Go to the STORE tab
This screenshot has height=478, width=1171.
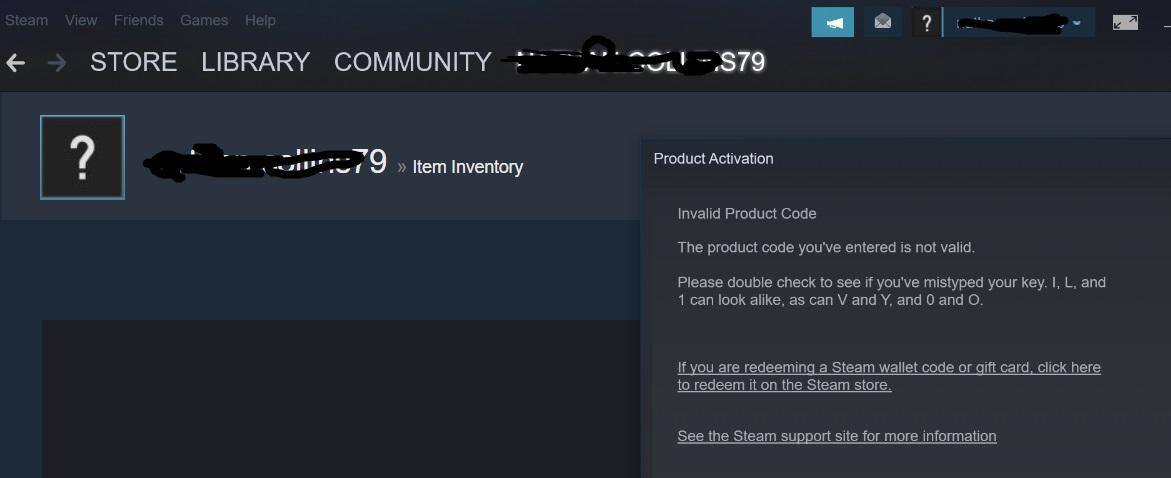point(133,62)
